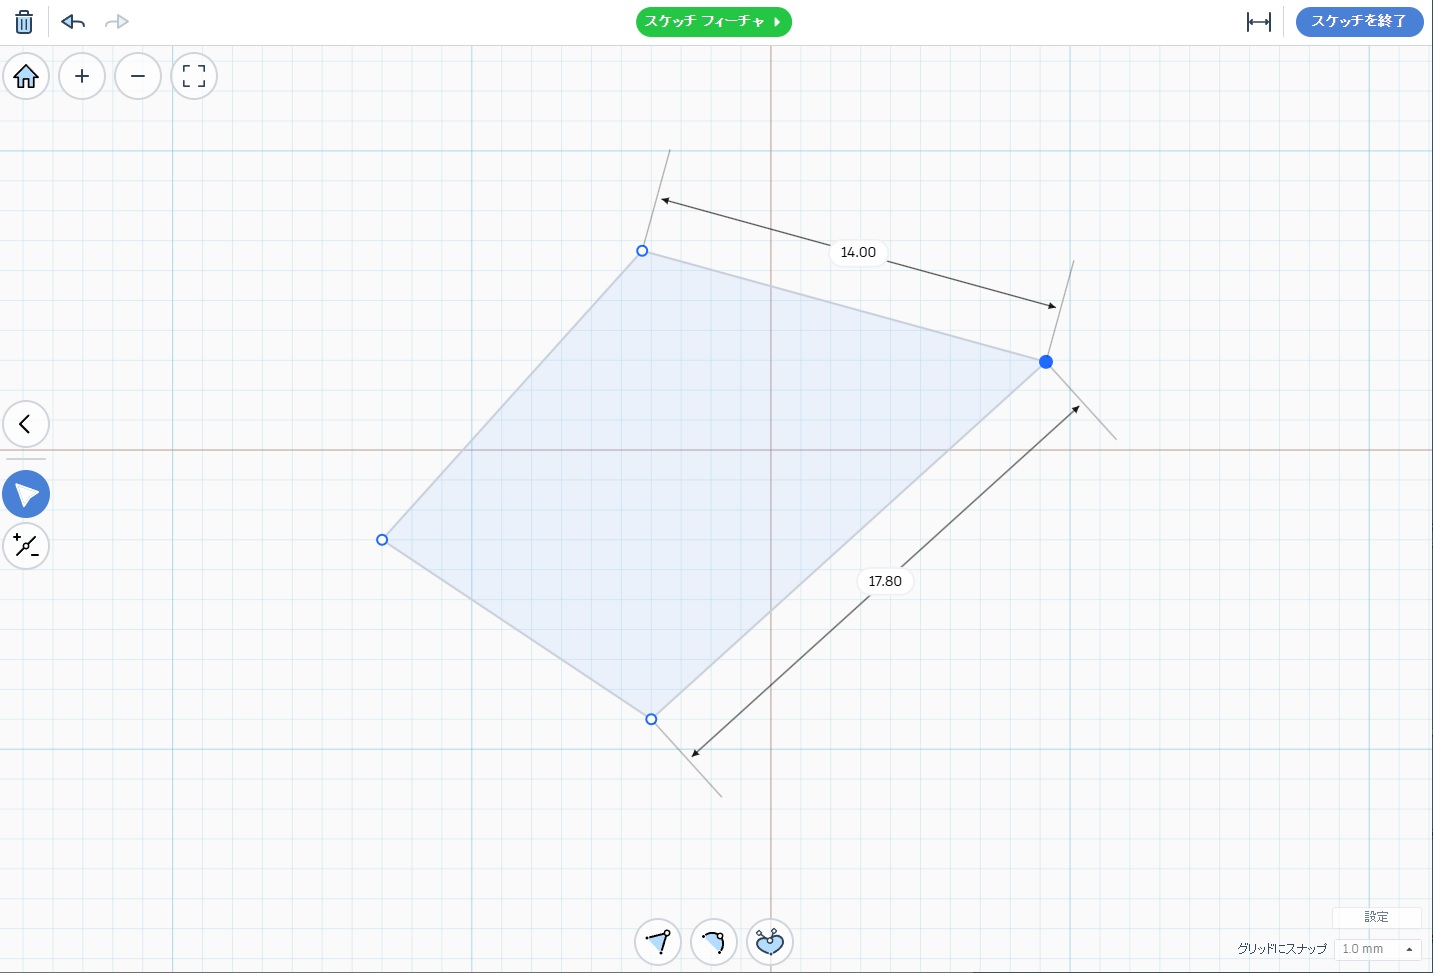Undo the last sketch action
Screen dimensions: 1433x973
coord(73,22)
